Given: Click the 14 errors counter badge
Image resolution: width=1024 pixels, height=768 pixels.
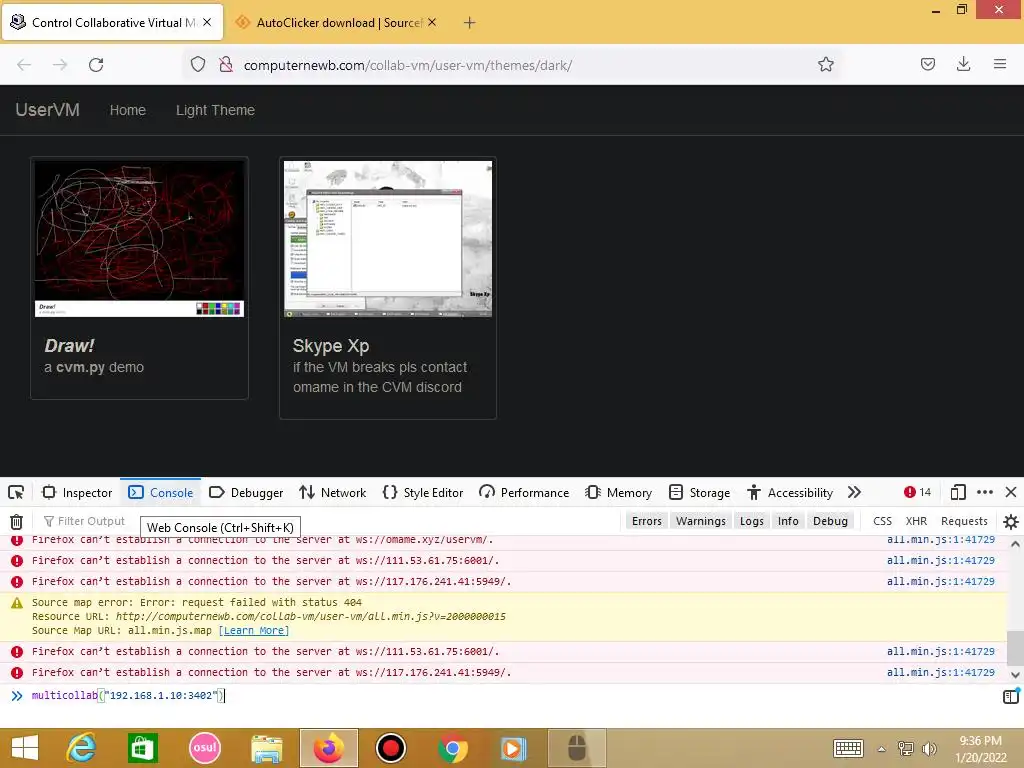Looking at the screenshot, I should [917, 492].
